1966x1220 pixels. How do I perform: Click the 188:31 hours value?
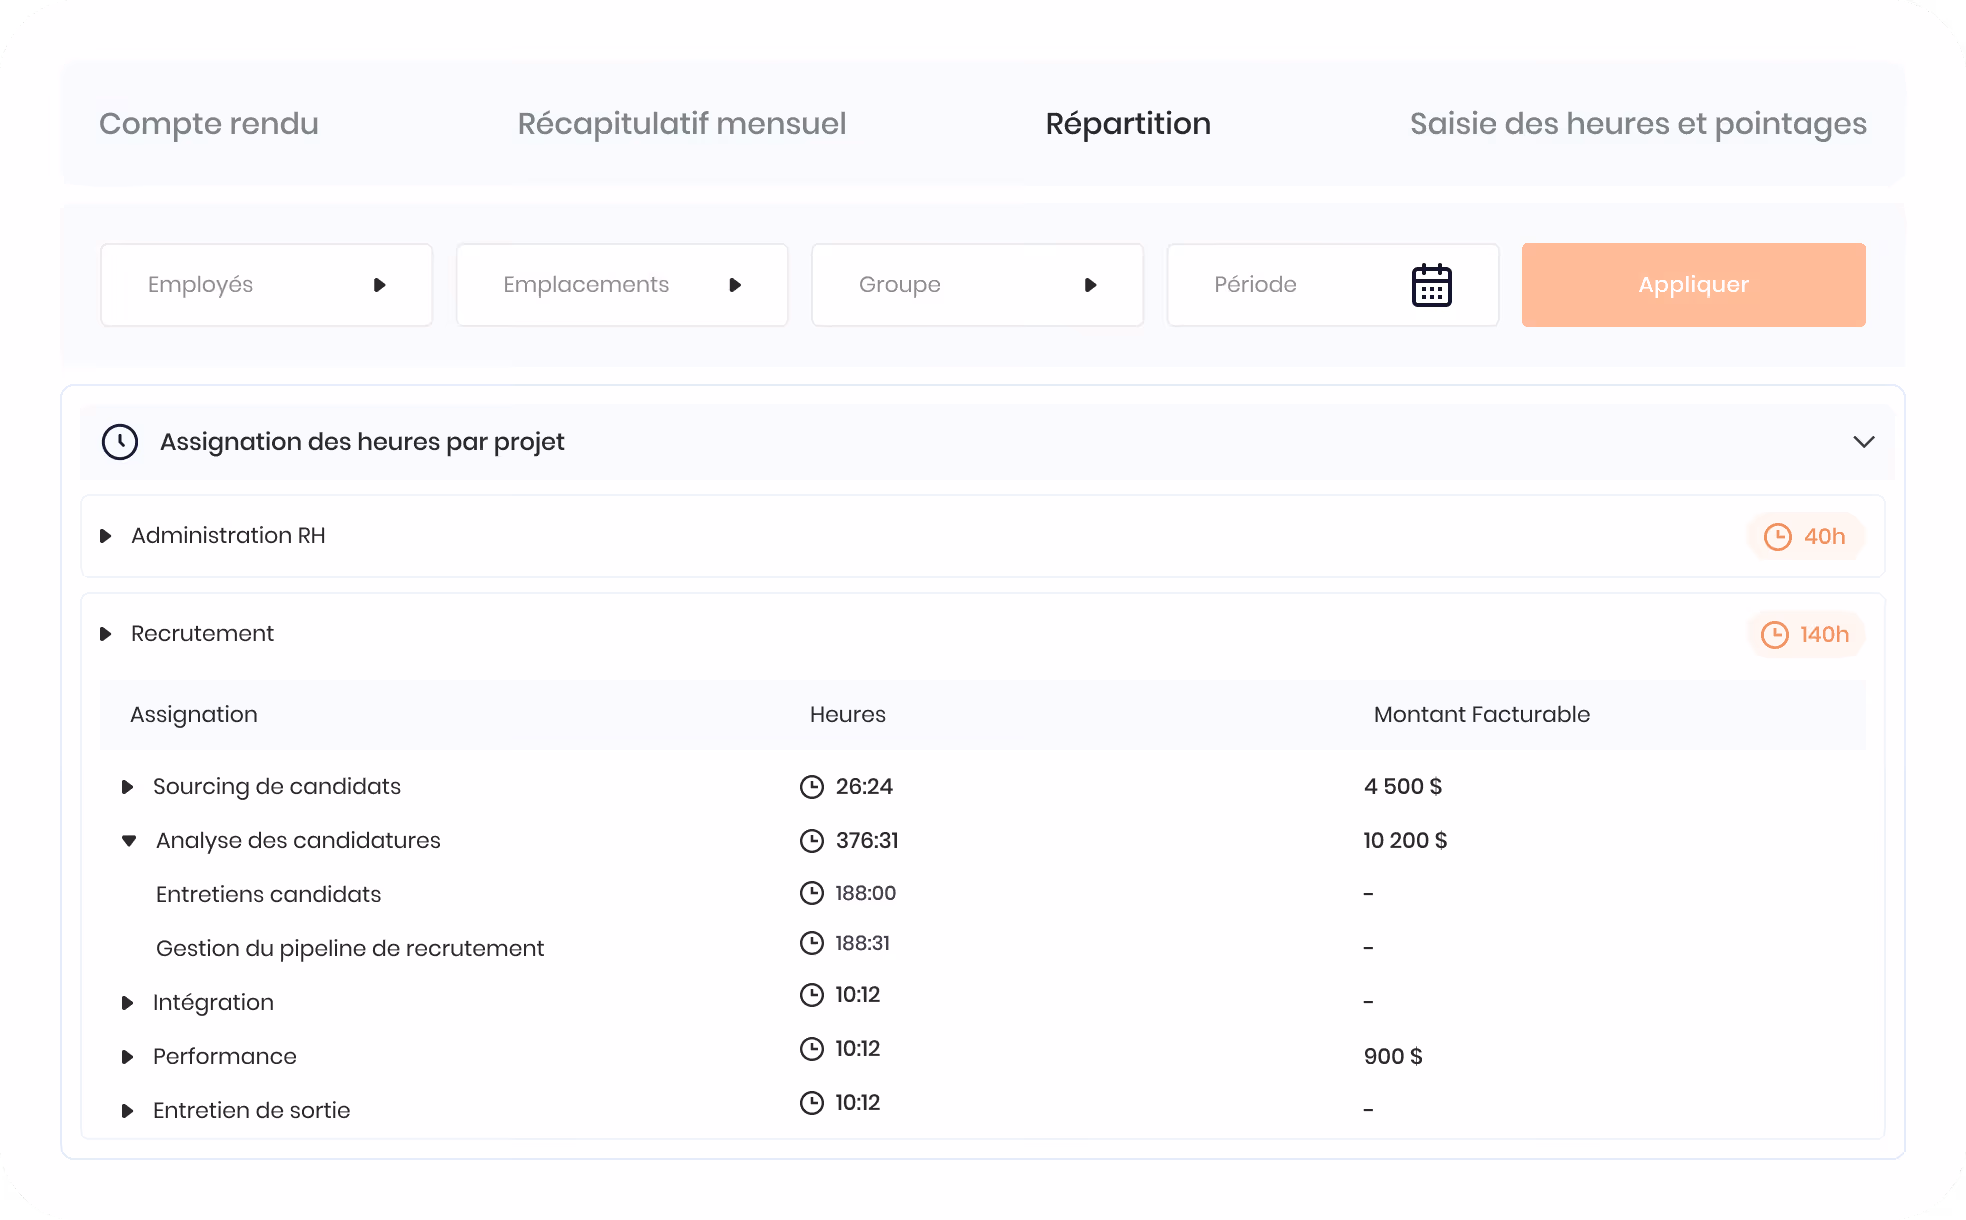tap(863, 943)
